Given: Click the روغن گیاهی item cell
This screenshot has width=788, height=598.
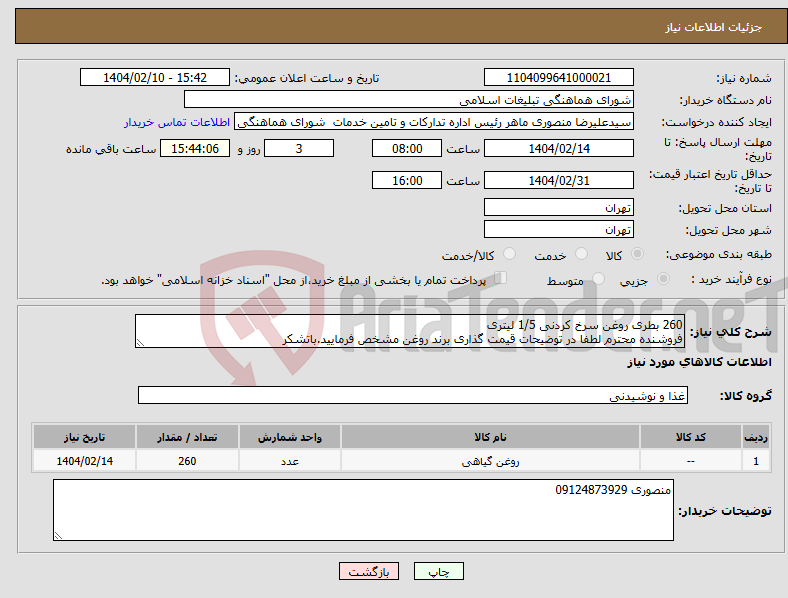Looking at the screenshot, I should (x=490, y=460).
